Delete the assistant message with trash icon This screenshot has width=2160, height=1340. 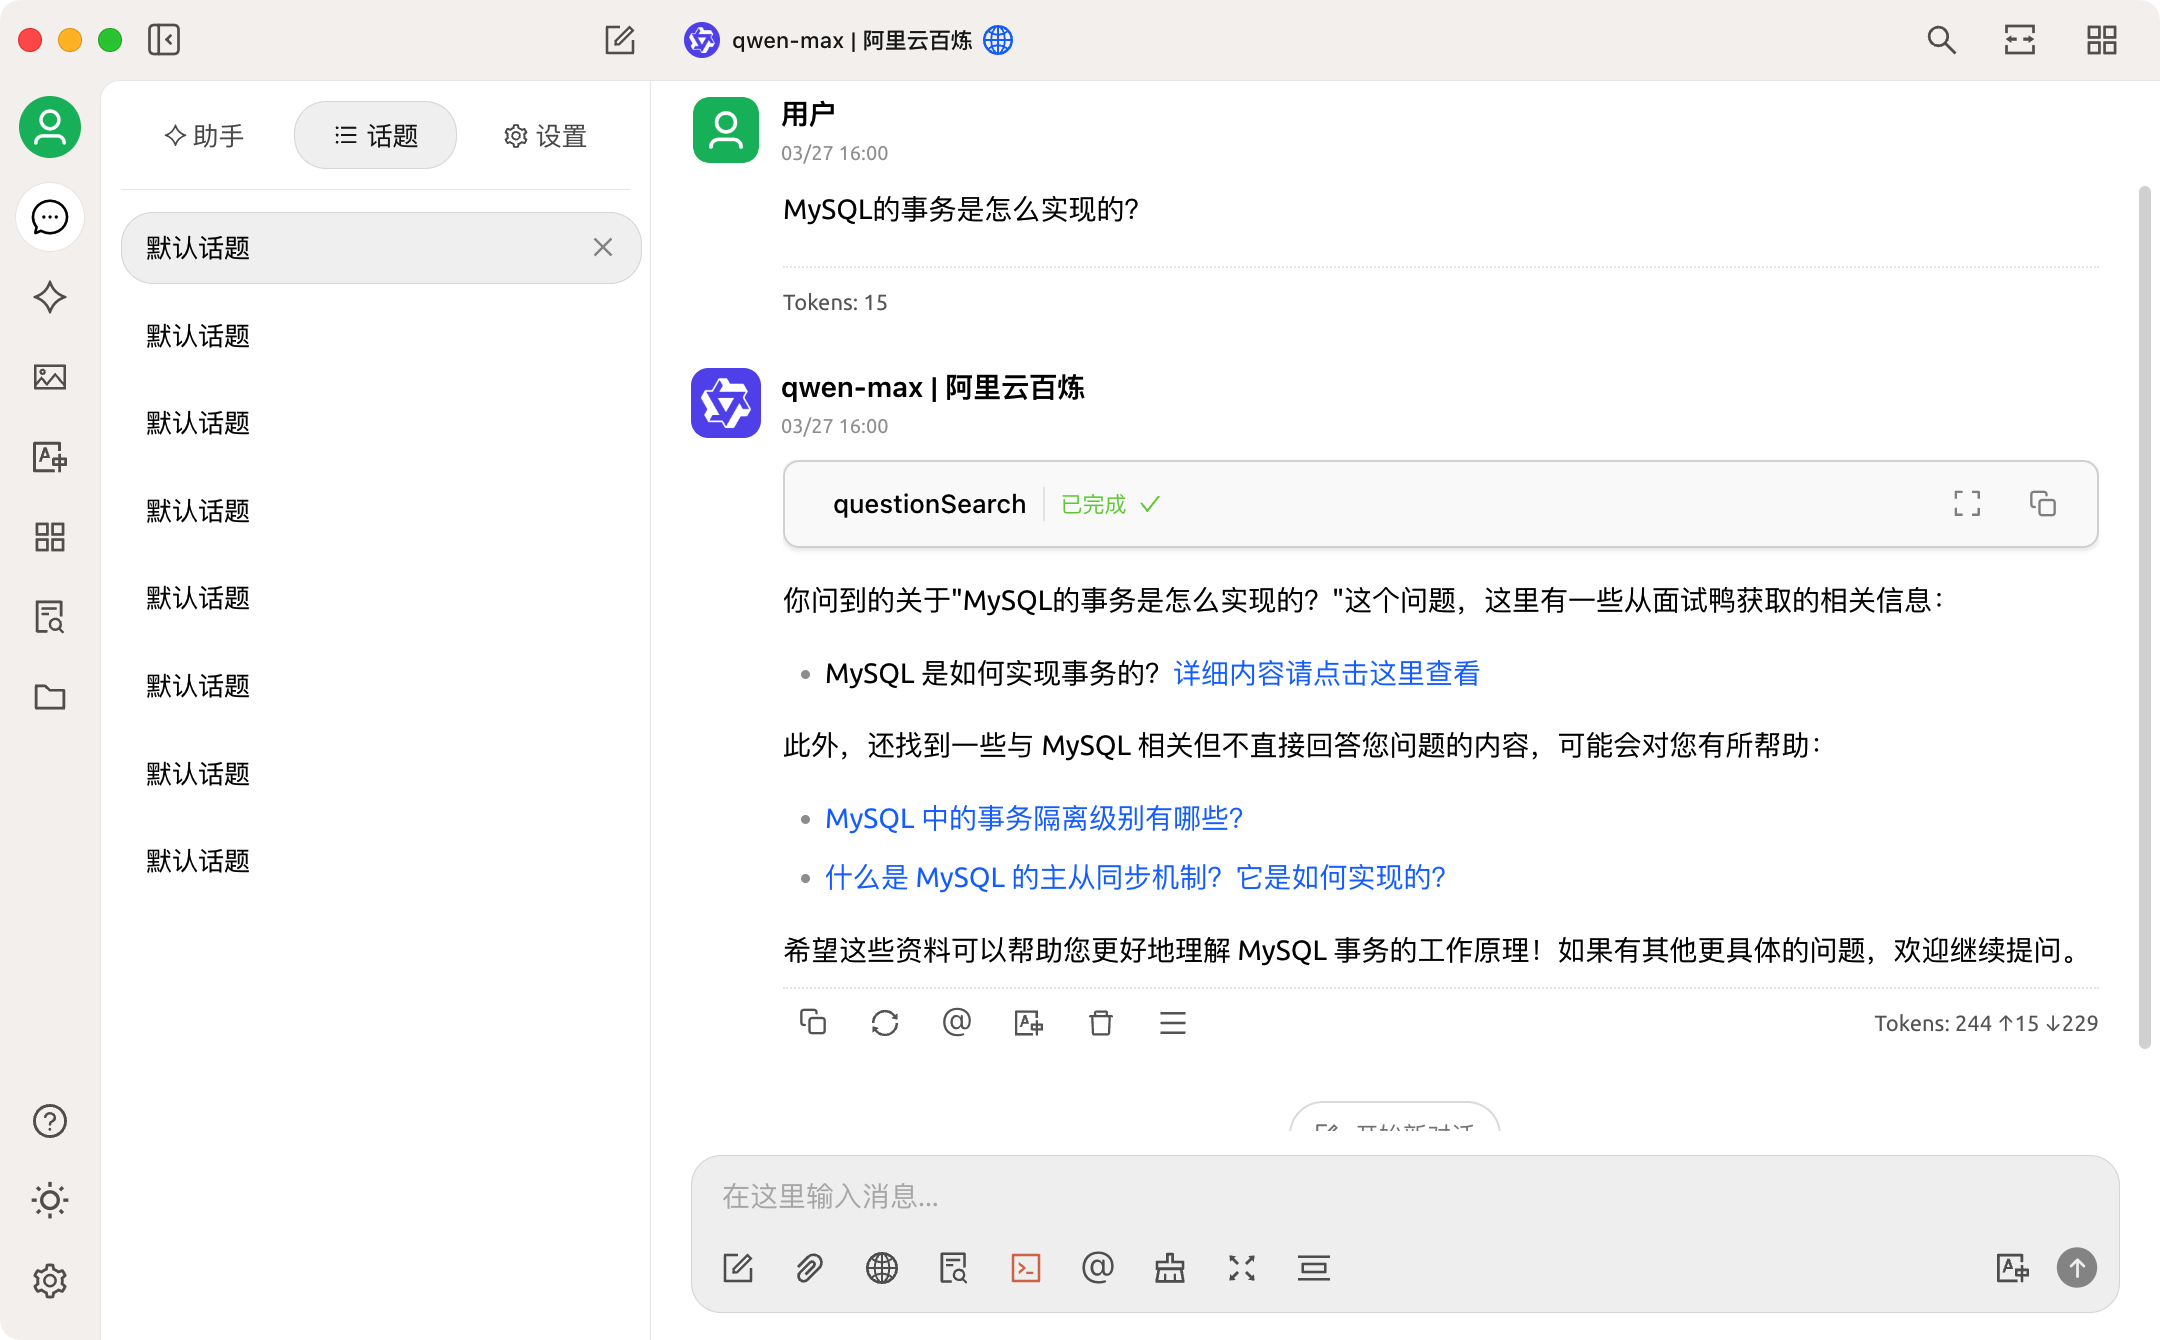[1100, 1023]
